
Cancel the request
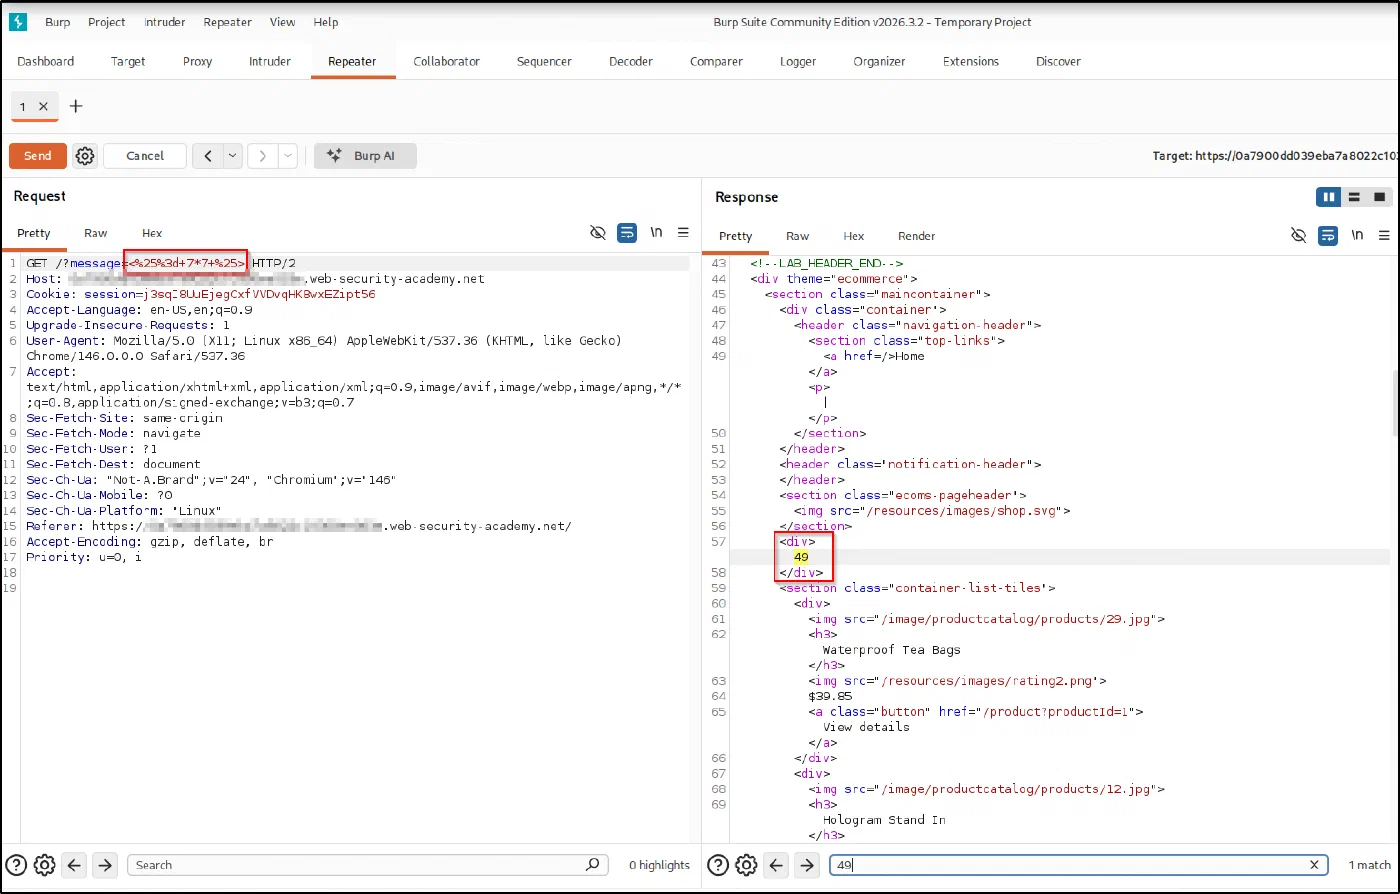pos(145,156)
